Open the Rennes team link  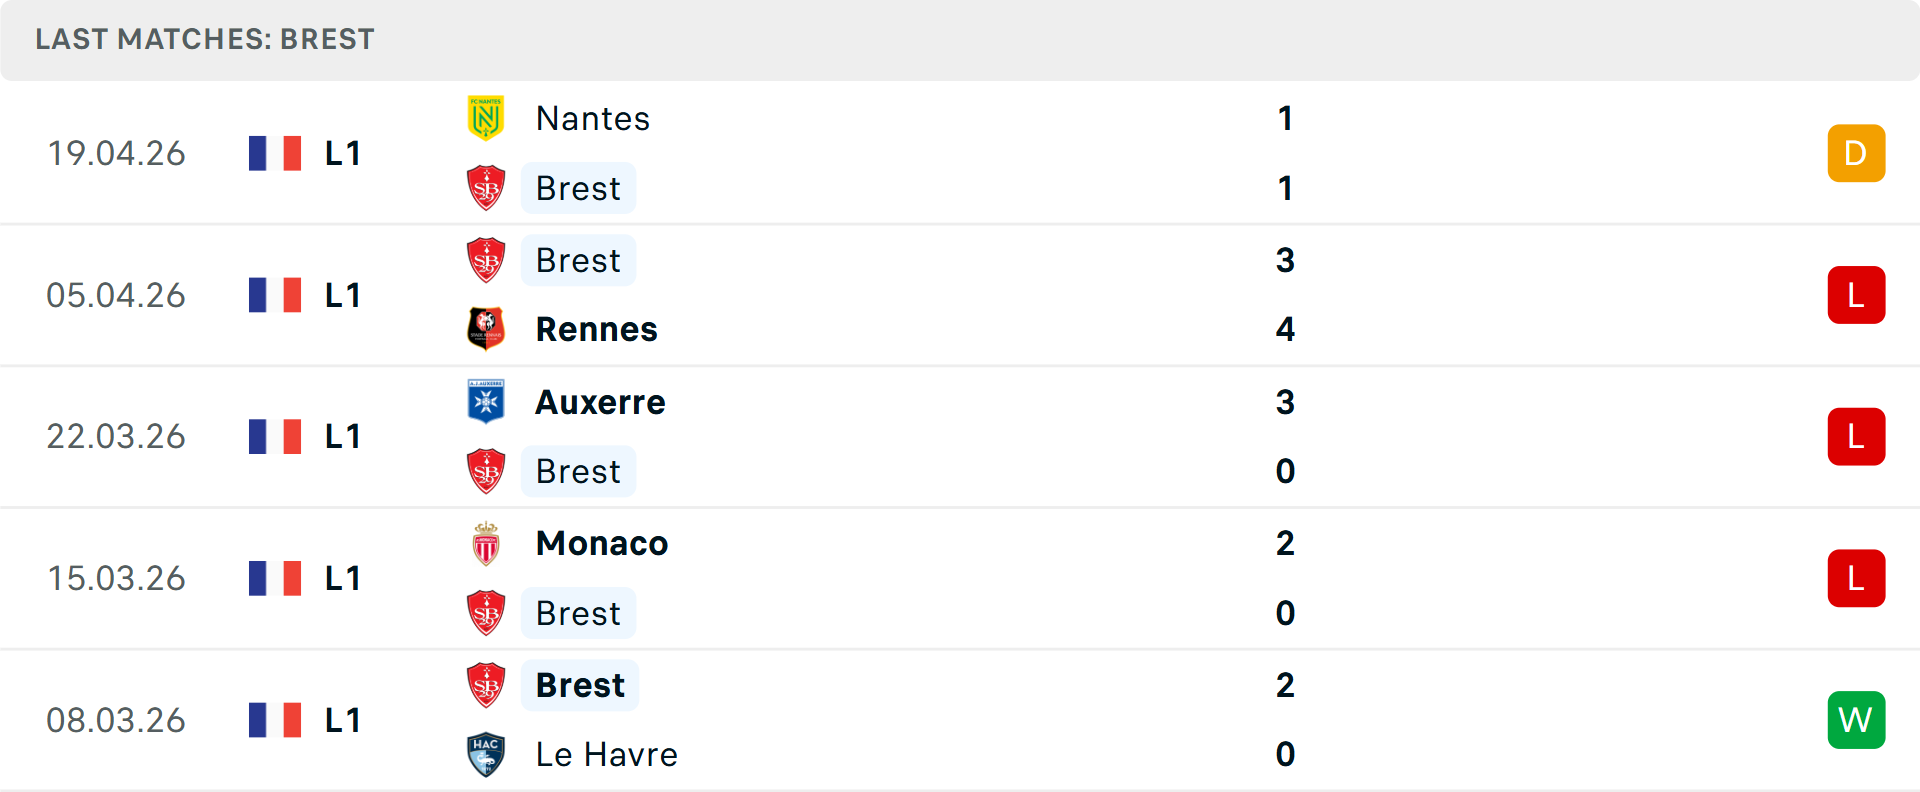tap(597, 329)
